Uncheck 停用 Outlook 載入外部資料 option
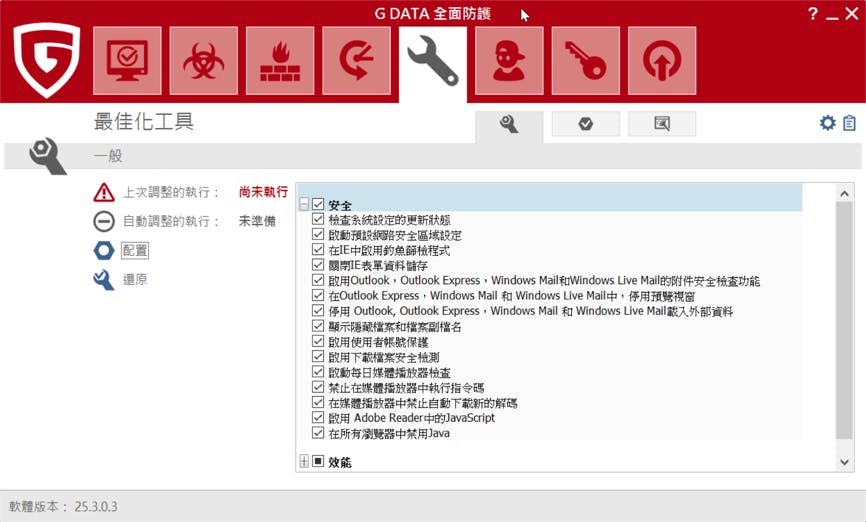This screenshot has height=522, width=866. click(318, 310)
